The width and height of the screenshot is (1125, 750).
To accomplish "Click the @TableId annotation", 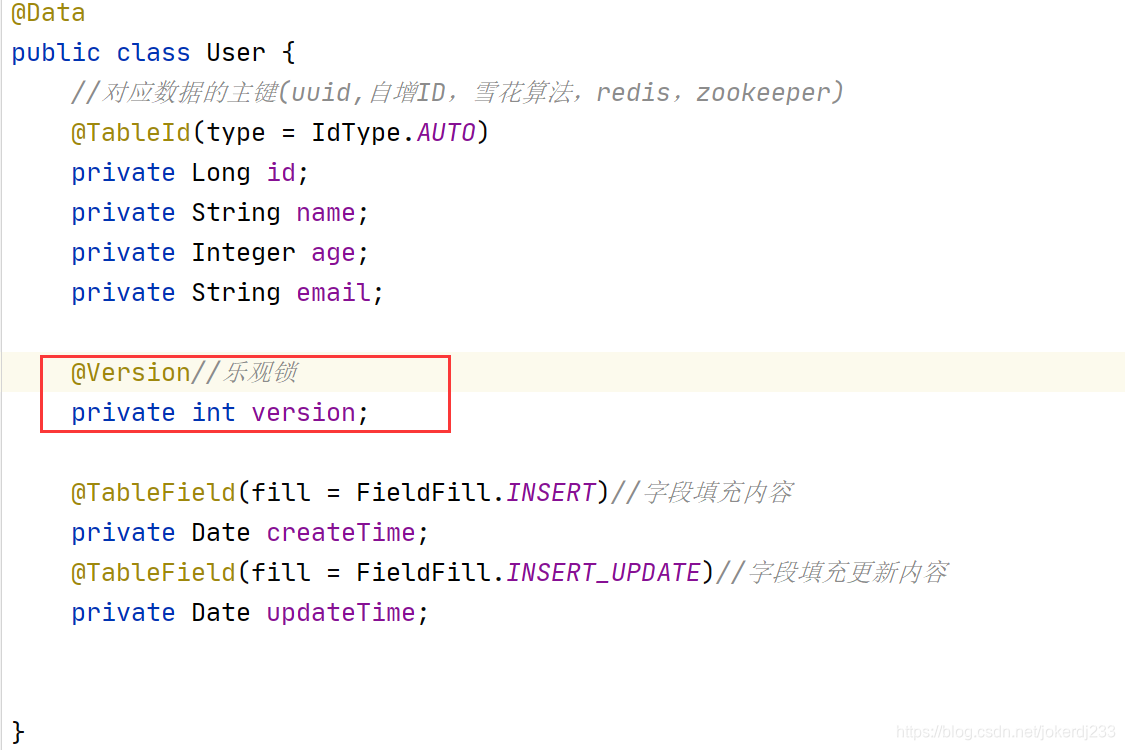I will click(x=131, y=133).
